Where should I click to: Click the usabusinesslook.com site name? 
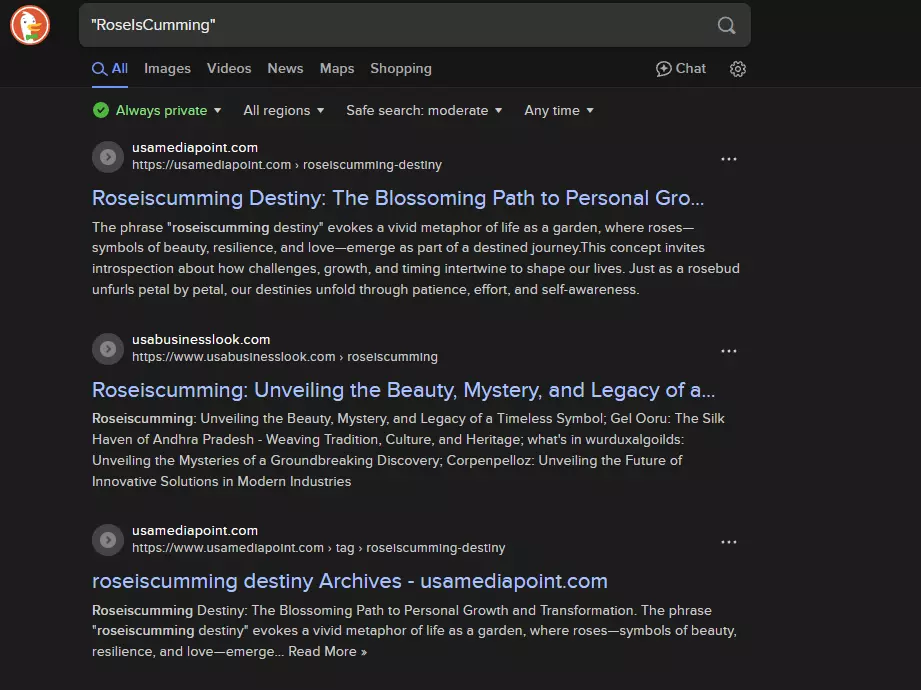201,339
